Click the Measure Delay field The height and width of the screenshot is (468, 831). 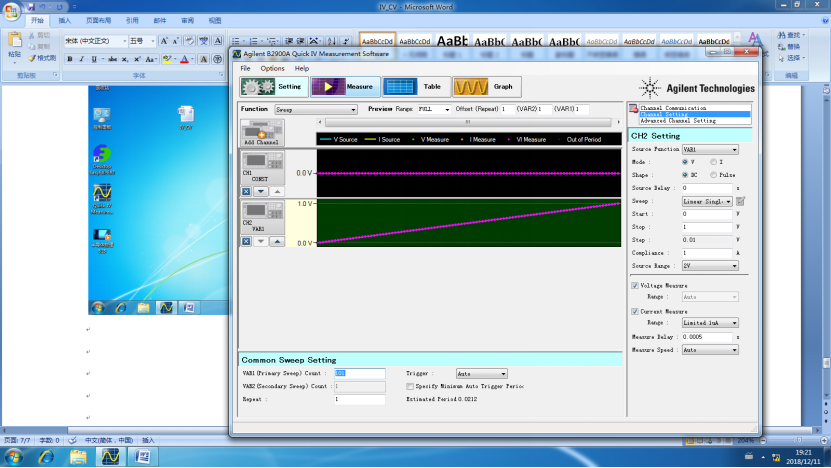(707, 337)
